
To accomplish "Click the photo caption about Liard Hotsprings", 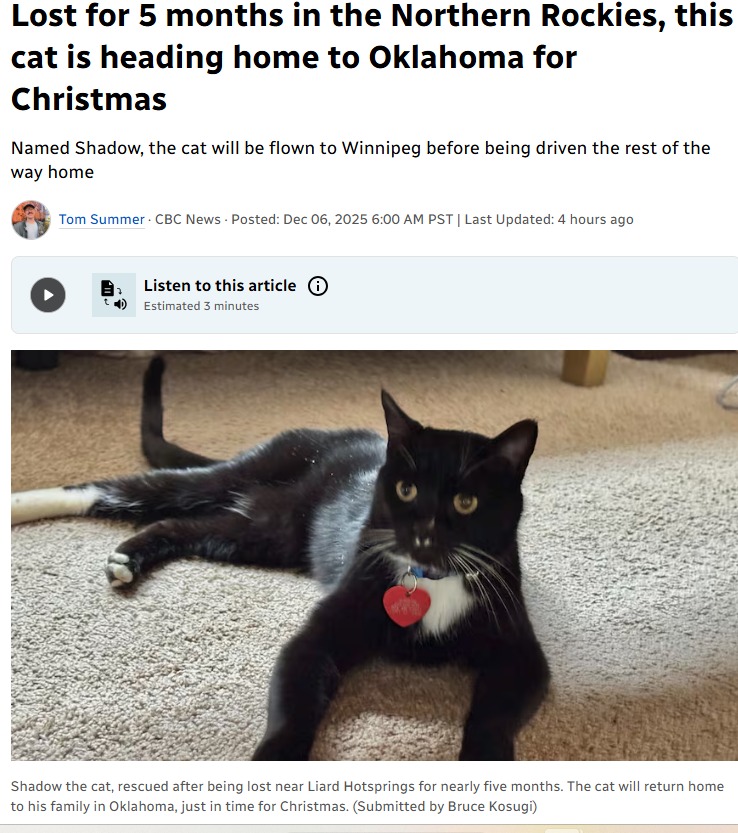I will click(367, 796).
